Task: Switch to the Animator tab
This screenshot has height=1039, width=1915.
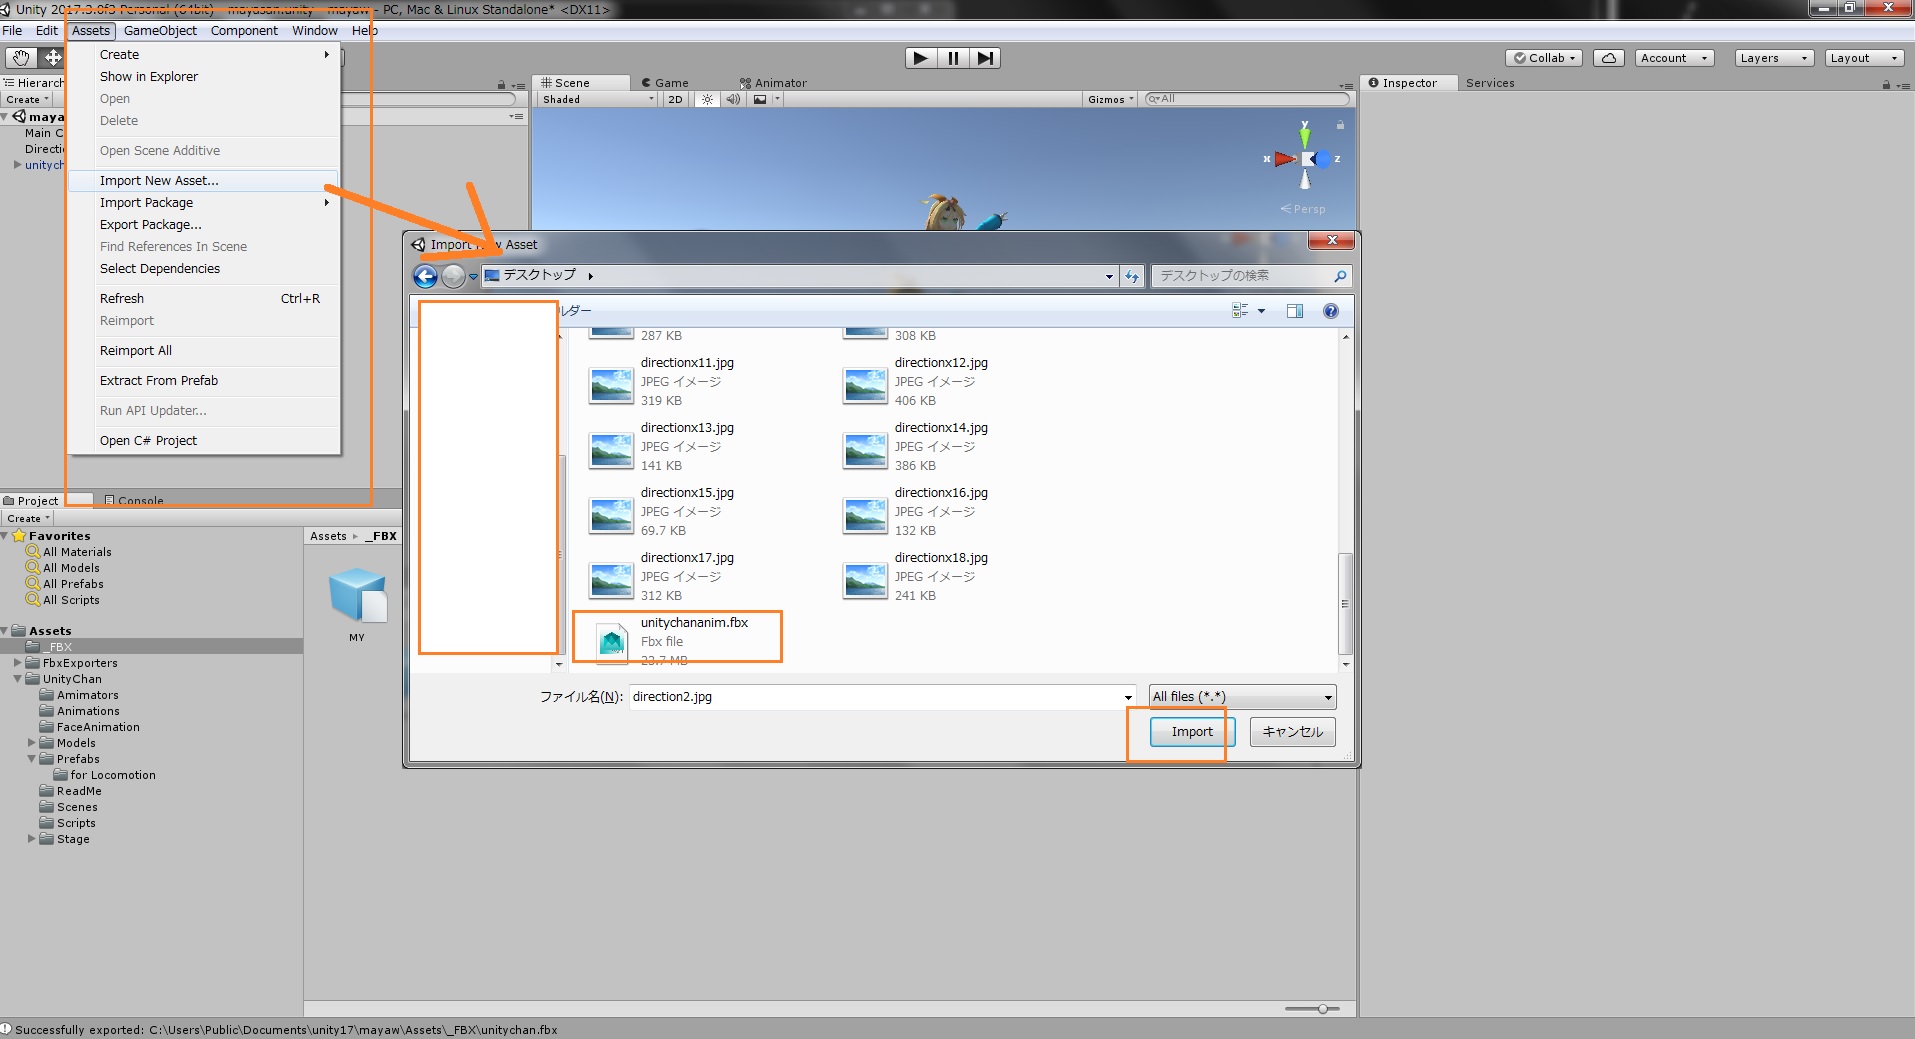Action: (x=775, y=83)
